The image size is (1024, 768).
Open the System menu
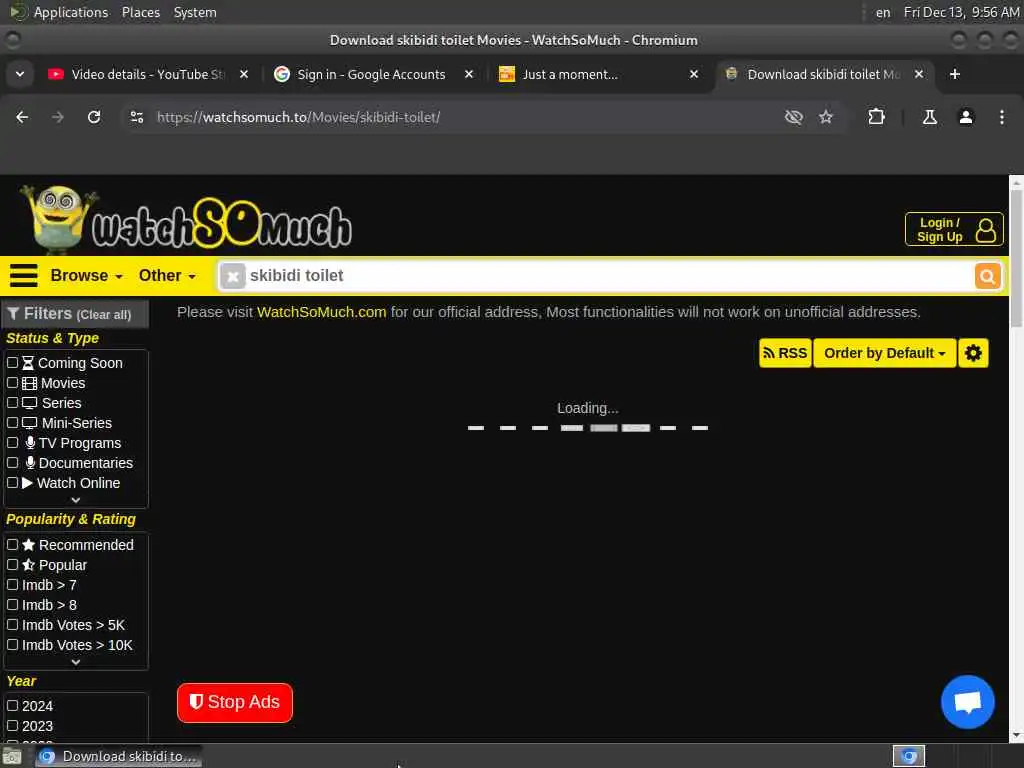tap(195, 12)
